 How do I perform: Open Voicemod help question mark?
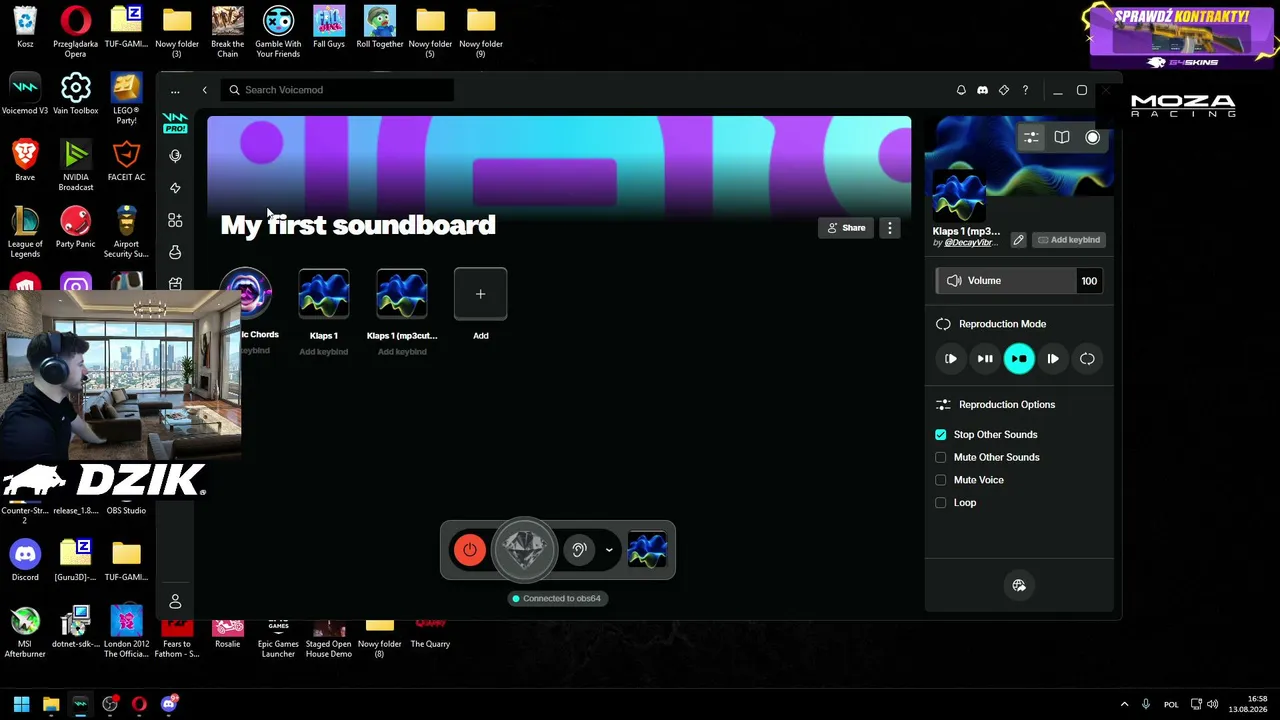1025,90
